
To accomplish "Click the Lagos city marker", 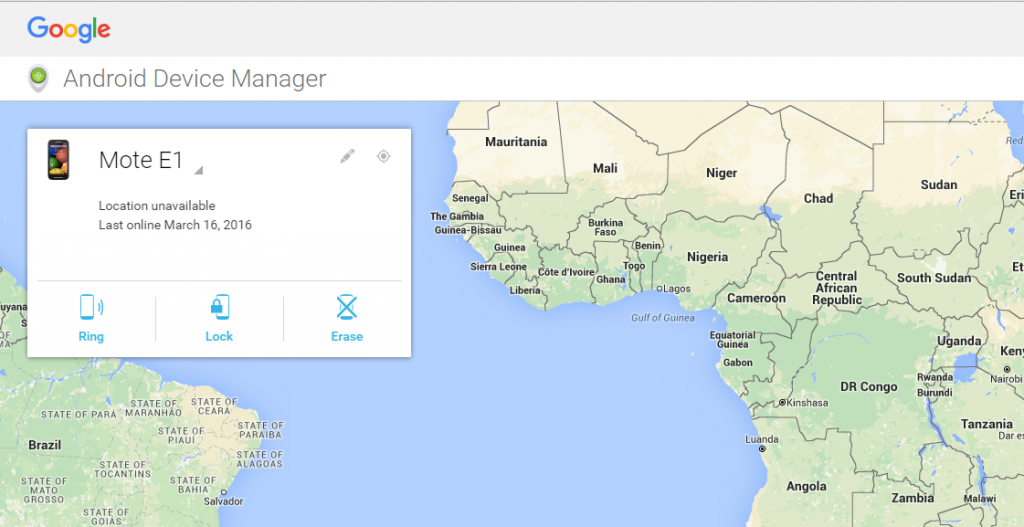I will click(659, 288).
